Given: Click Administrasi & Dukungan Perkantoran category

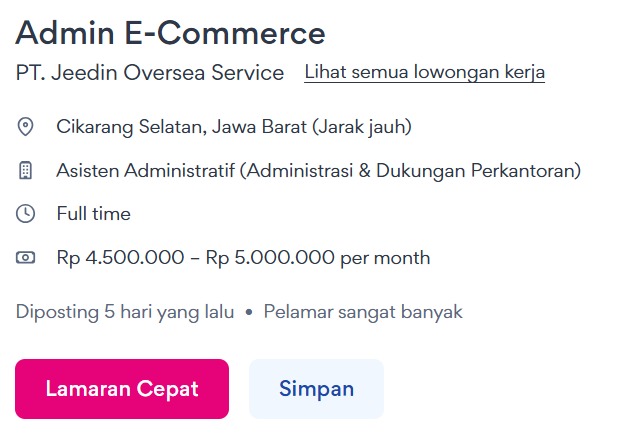Looking at the screenshot, I should (x=410, y=171).
